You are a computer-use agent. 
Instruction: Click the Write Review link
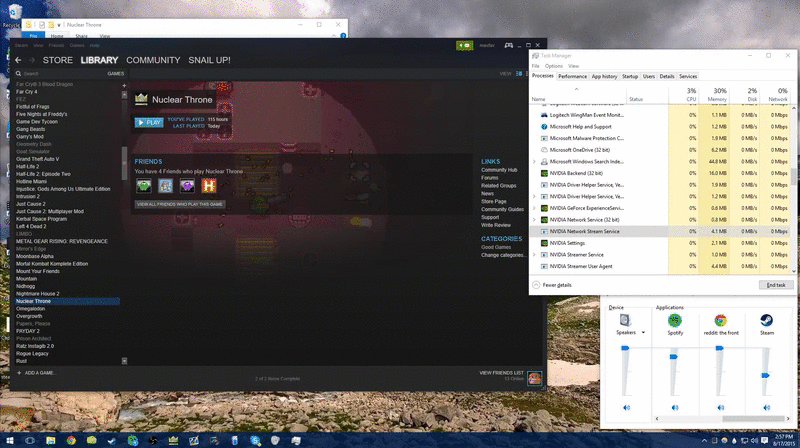pos(496,225)
